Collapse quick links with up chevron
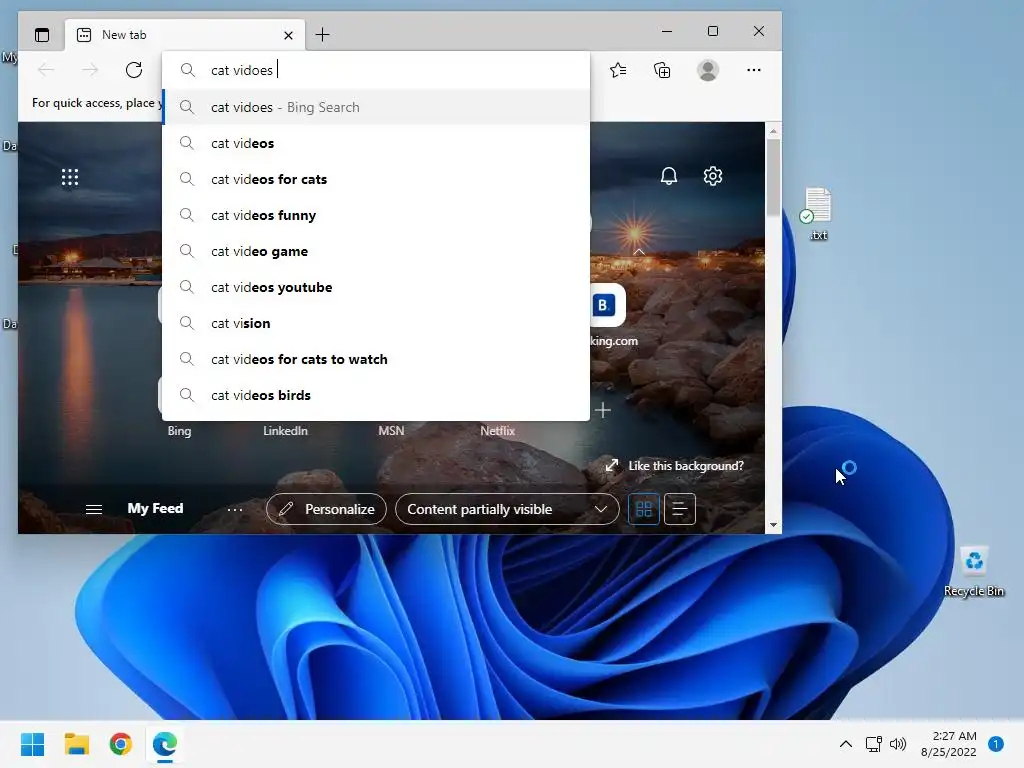This screenshot has height=768, width=1024. tap(639, 251)
